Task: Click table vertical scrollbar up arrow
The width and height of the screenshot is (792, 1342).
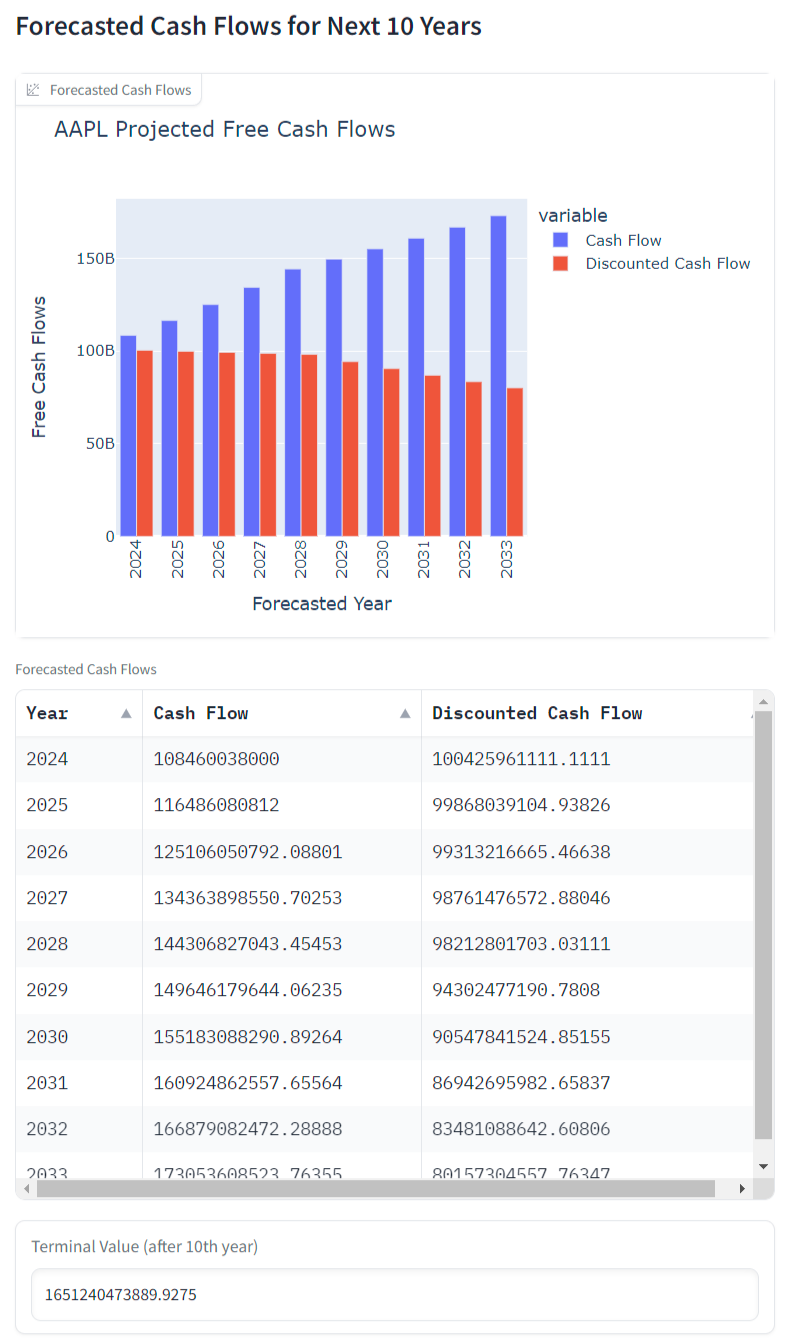Action: pyautogui.click(x=763, y=700)
